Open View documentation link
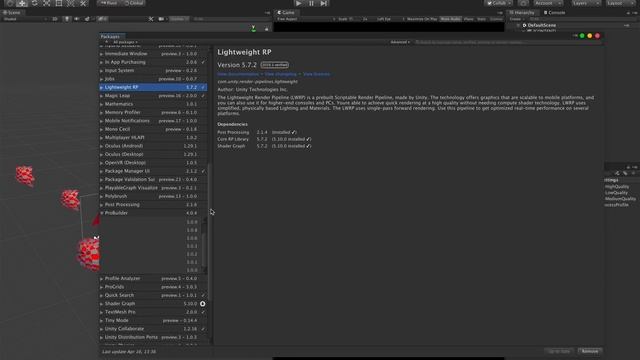This screenshot has height=360, width=640. (238, 74)
